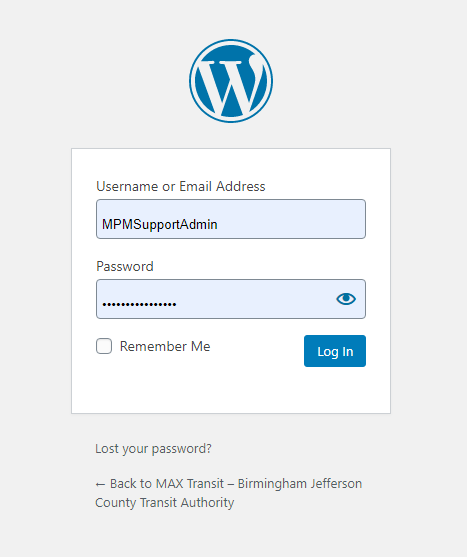Screen dimensions: 467x557
Task: Click the Username or Email Address label
Action: tap(180, 186)
